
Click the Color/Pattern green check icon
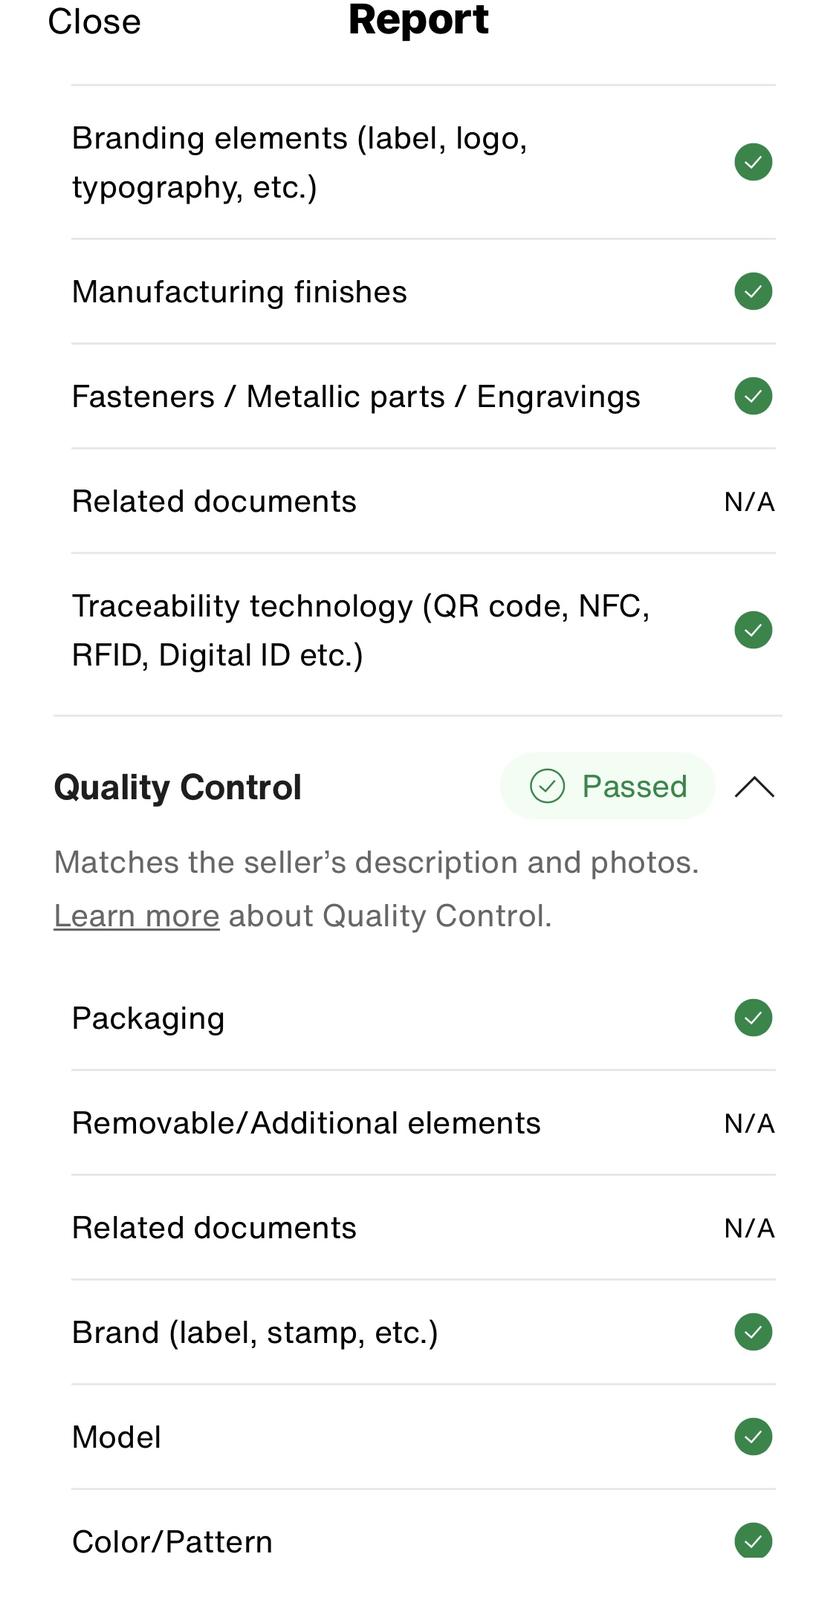(x=753, y=1540)
